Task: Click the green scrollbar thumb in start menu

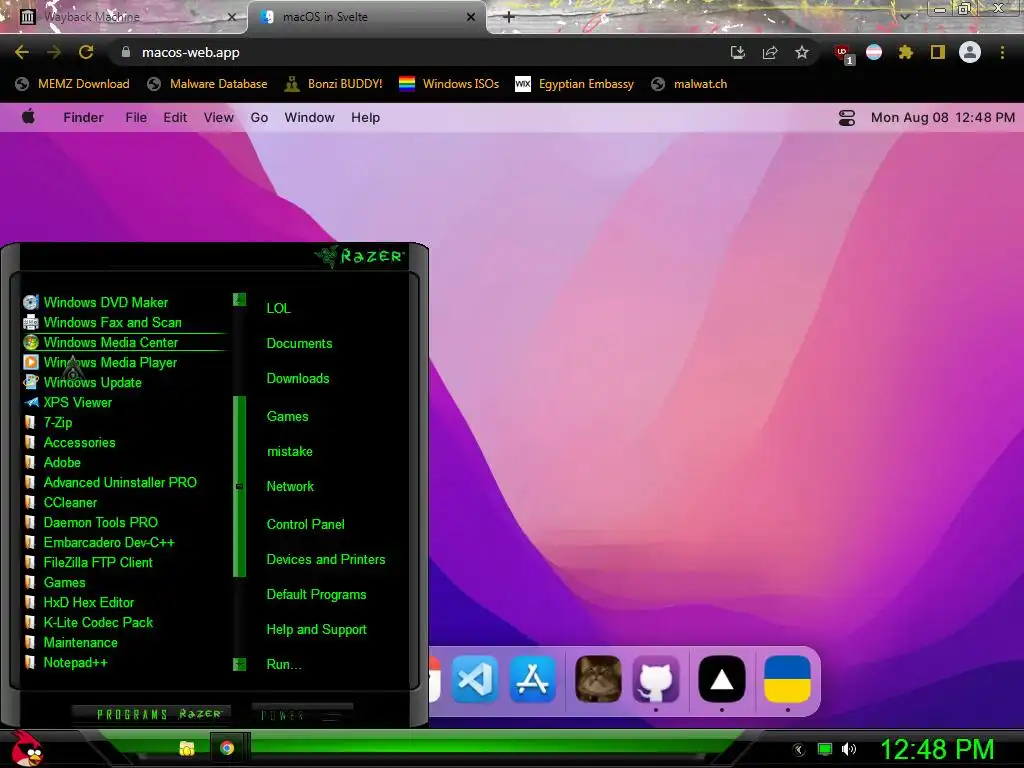Action: [x=239, y=487]
